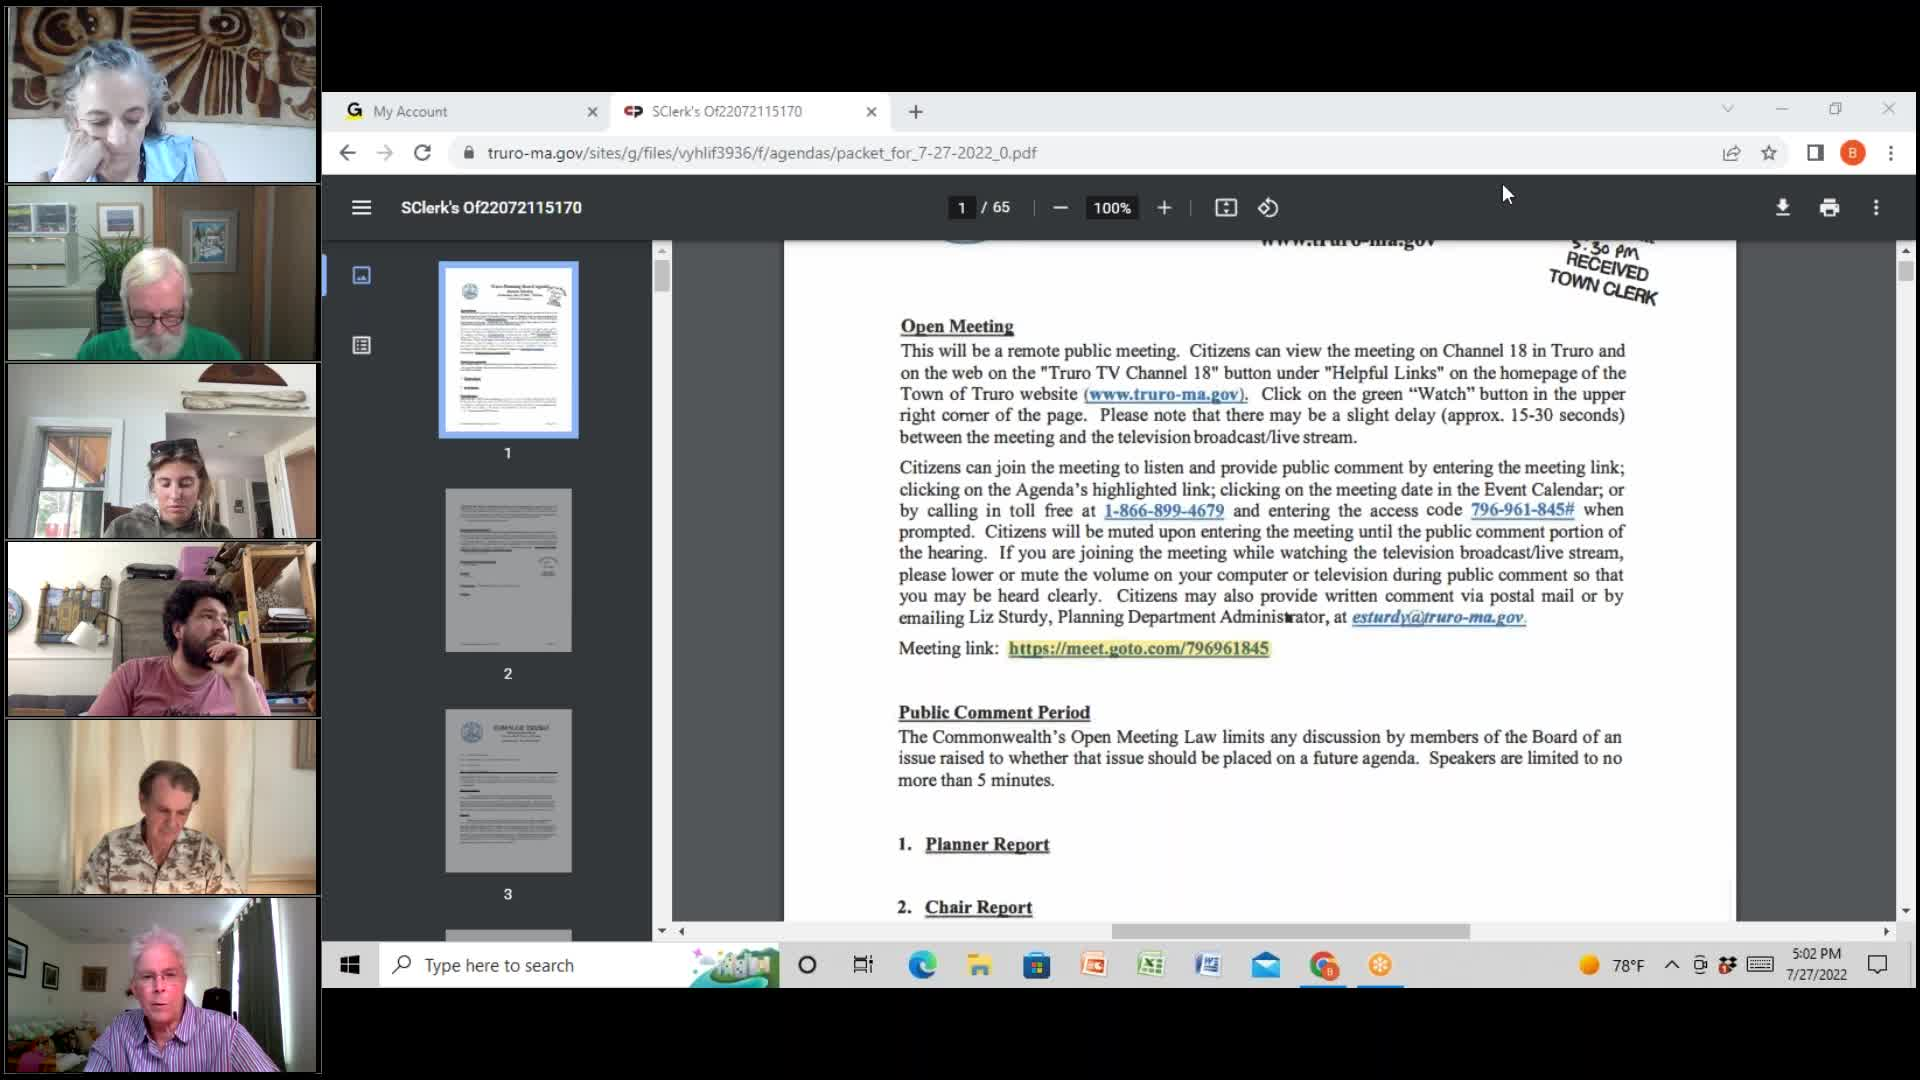Print the PDF document
Screen dimensions: 1920x1080
tap(1829, 207)
